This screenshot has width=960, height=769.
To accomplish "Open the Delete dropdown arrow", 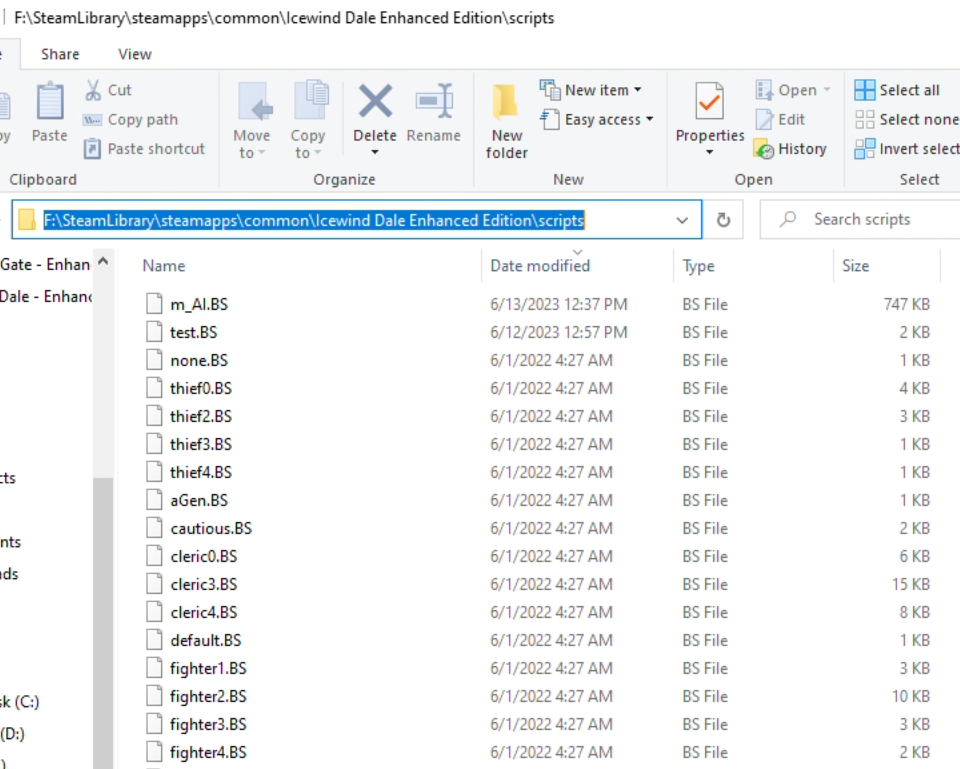I will [x=375, y=152].
